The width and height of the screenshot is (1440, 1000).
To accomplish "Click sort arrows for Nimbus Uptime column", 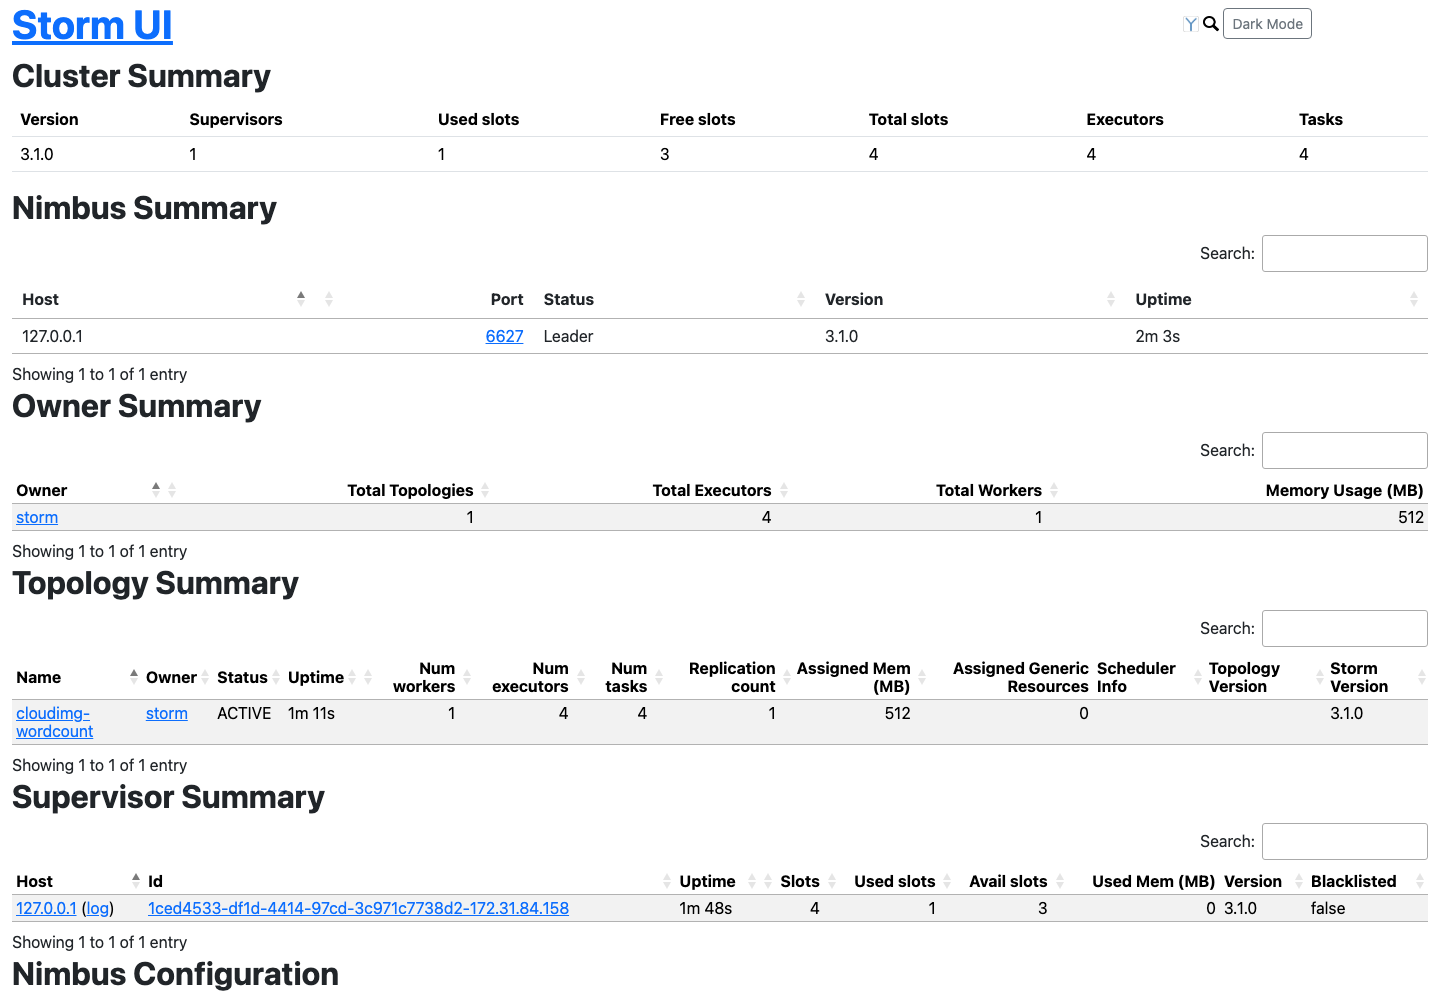I will (1414, 299).
